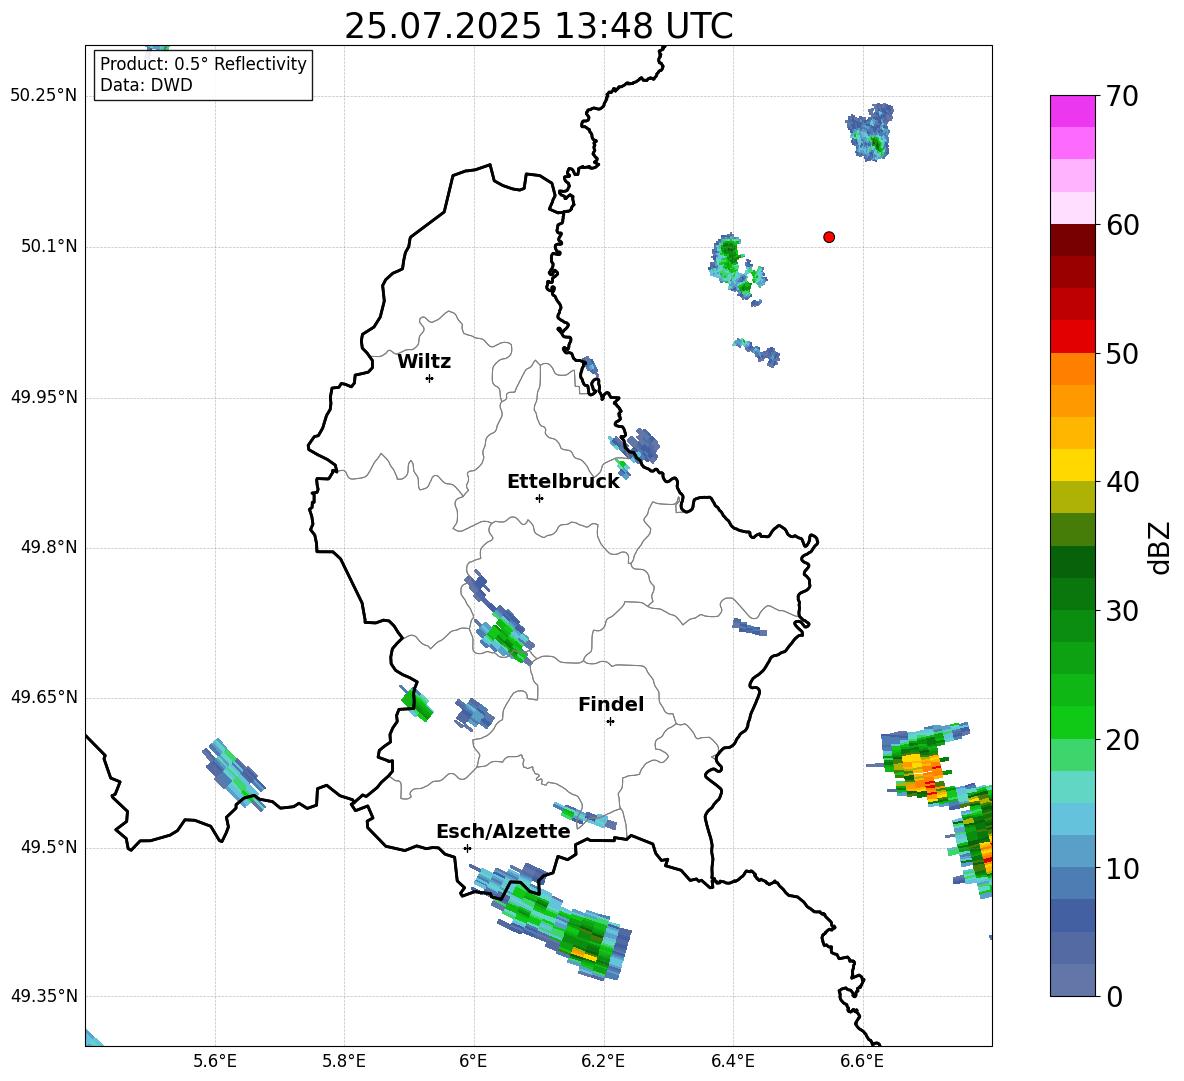Click the Wiltz station label
The image size is (1184, 1081).
pos(424,362)
